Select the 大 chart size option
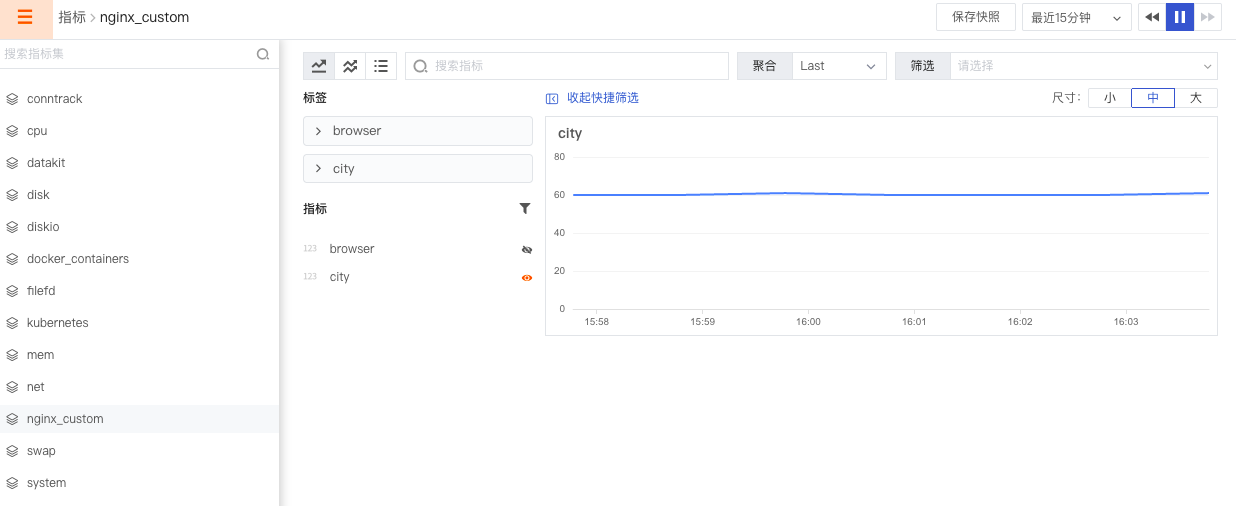Image resolution: width=1236 pixels, height=506 pixels. point(1195,98)
